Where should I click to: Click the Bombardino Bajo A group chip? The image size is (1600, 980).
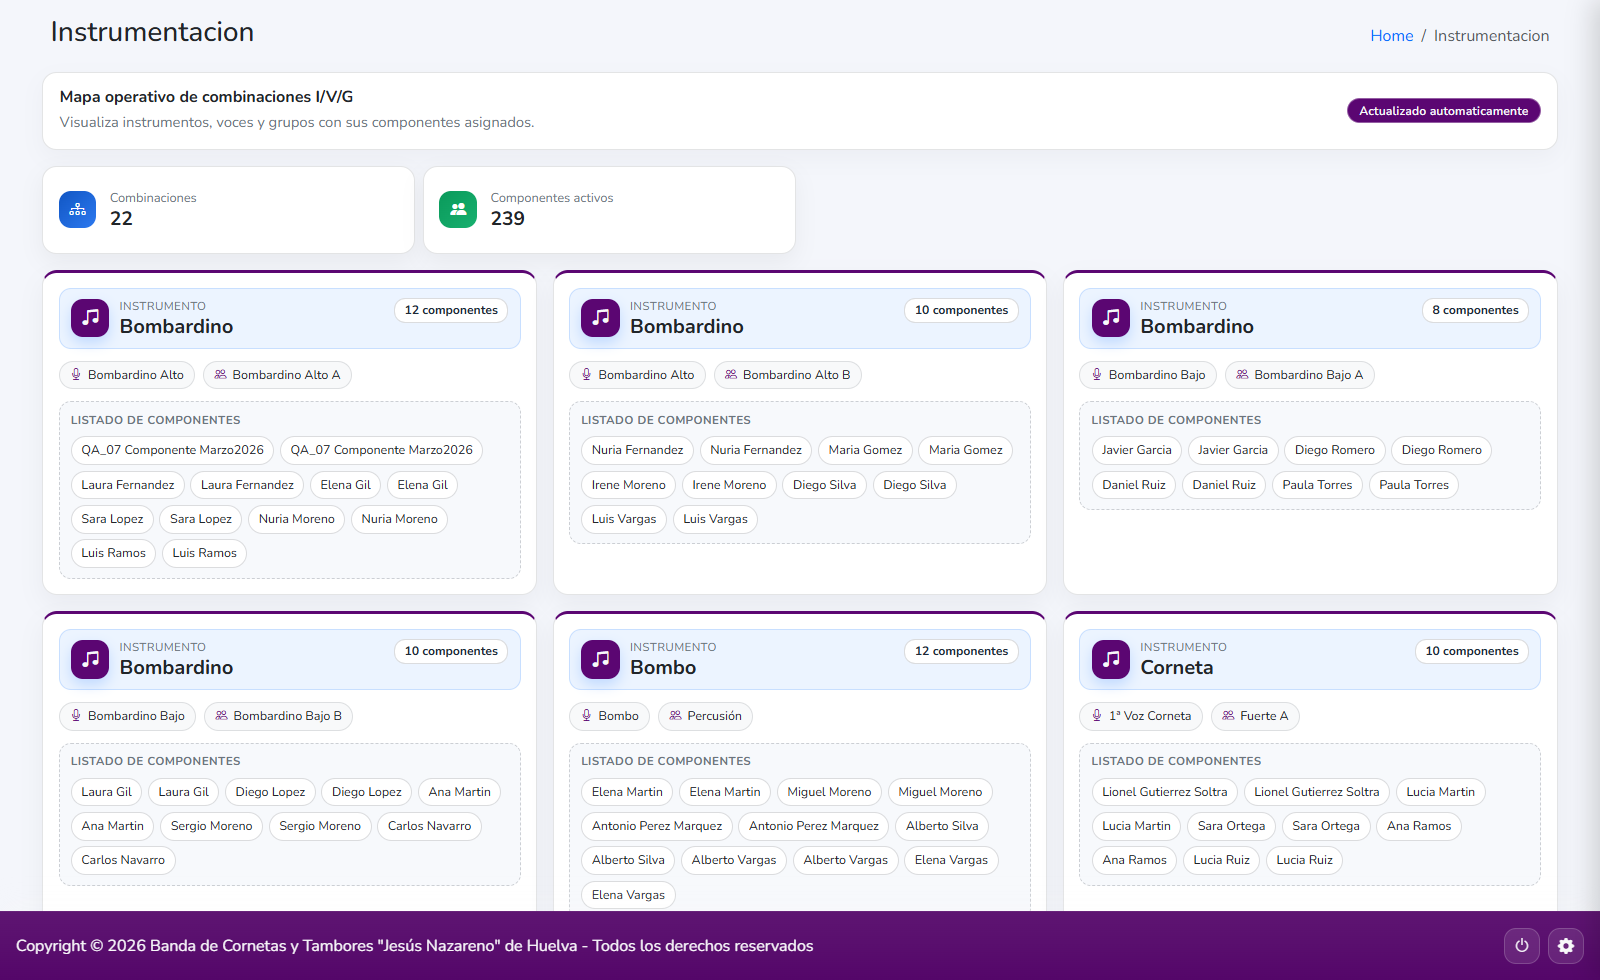[1299, 375]
